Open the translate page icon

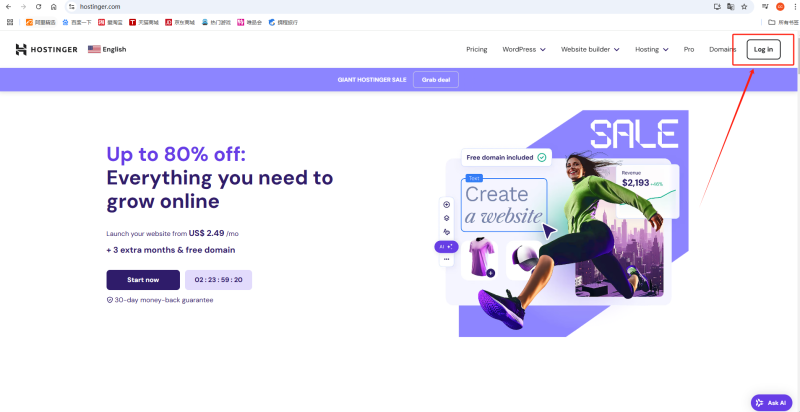tap(731, 7)
